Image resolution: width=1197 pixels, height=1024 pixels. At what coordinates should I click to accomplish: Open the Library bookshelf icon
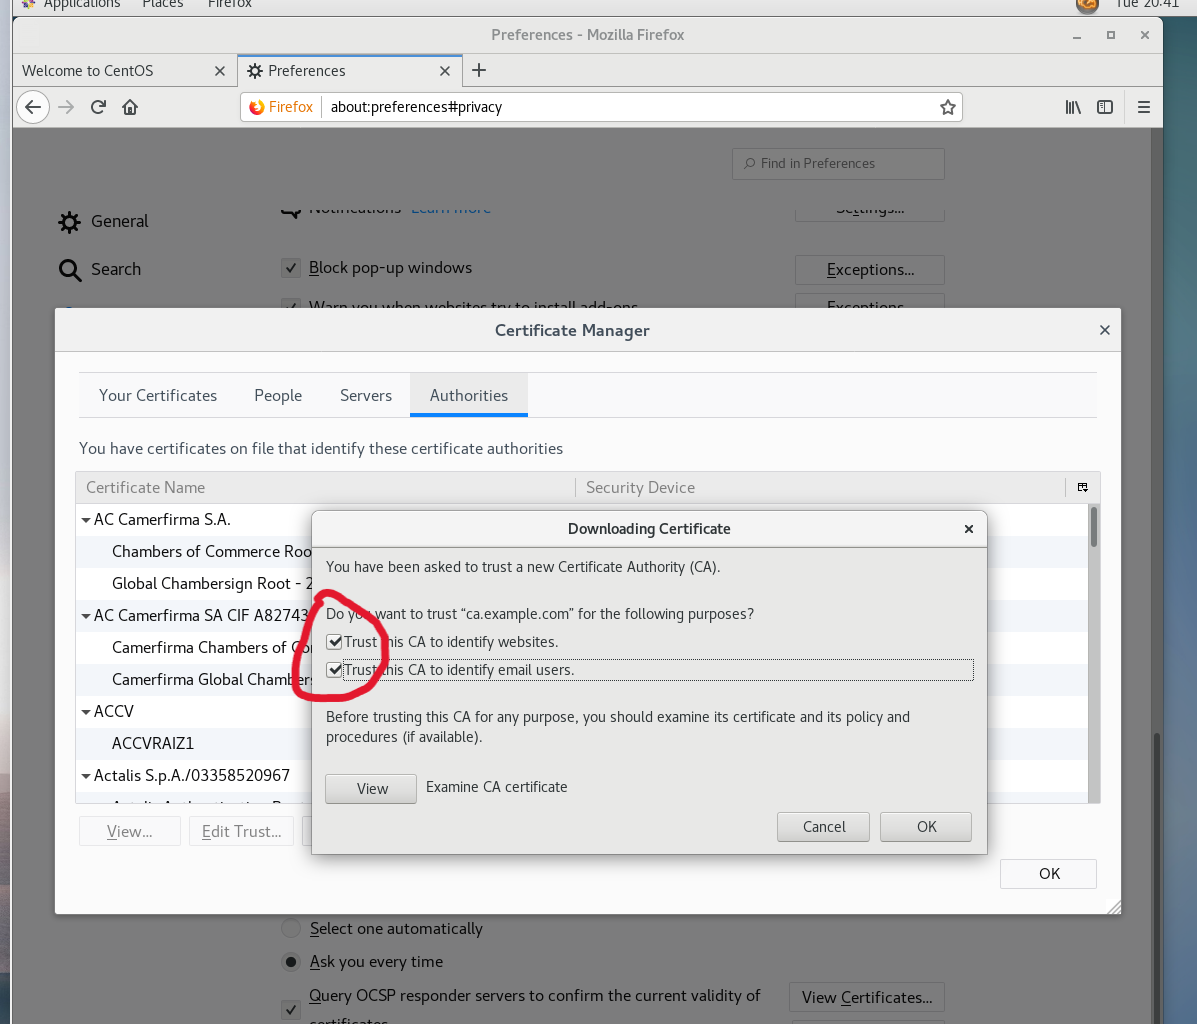[x=1073, y=107]
